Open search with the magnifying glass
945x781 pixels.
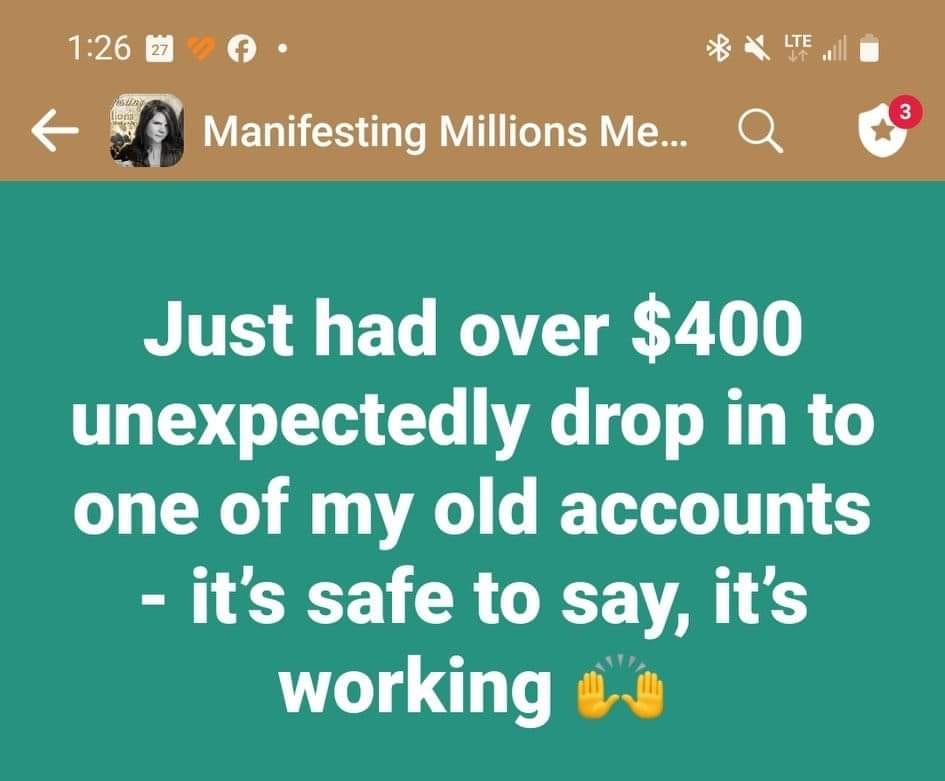(x=761, y=132)
